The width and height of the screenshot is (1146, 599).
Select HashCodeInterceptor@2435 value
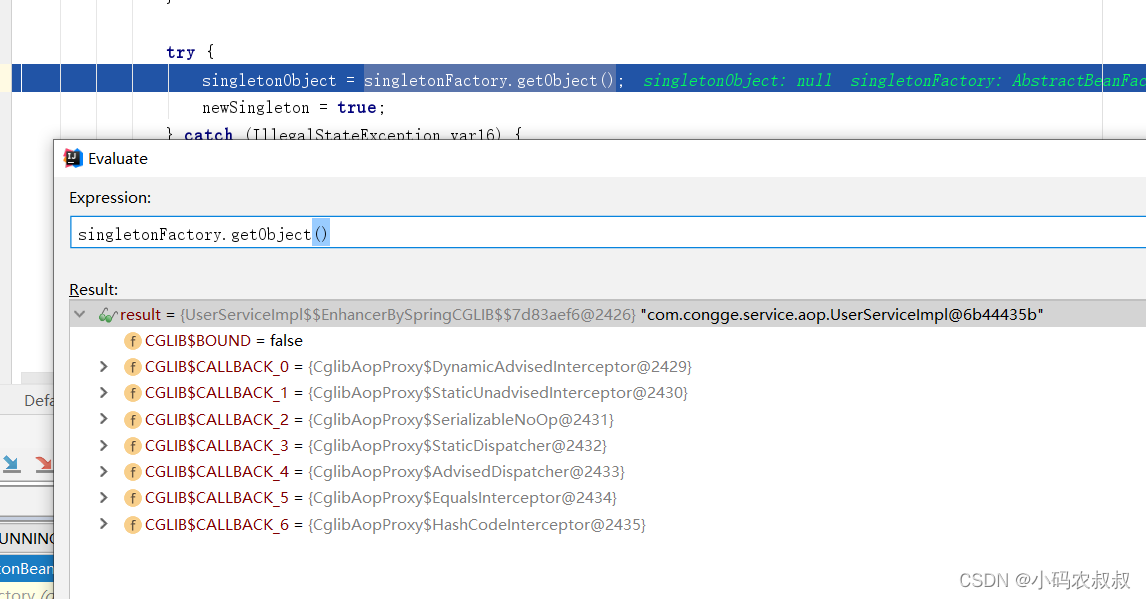[x=477, y=524]
